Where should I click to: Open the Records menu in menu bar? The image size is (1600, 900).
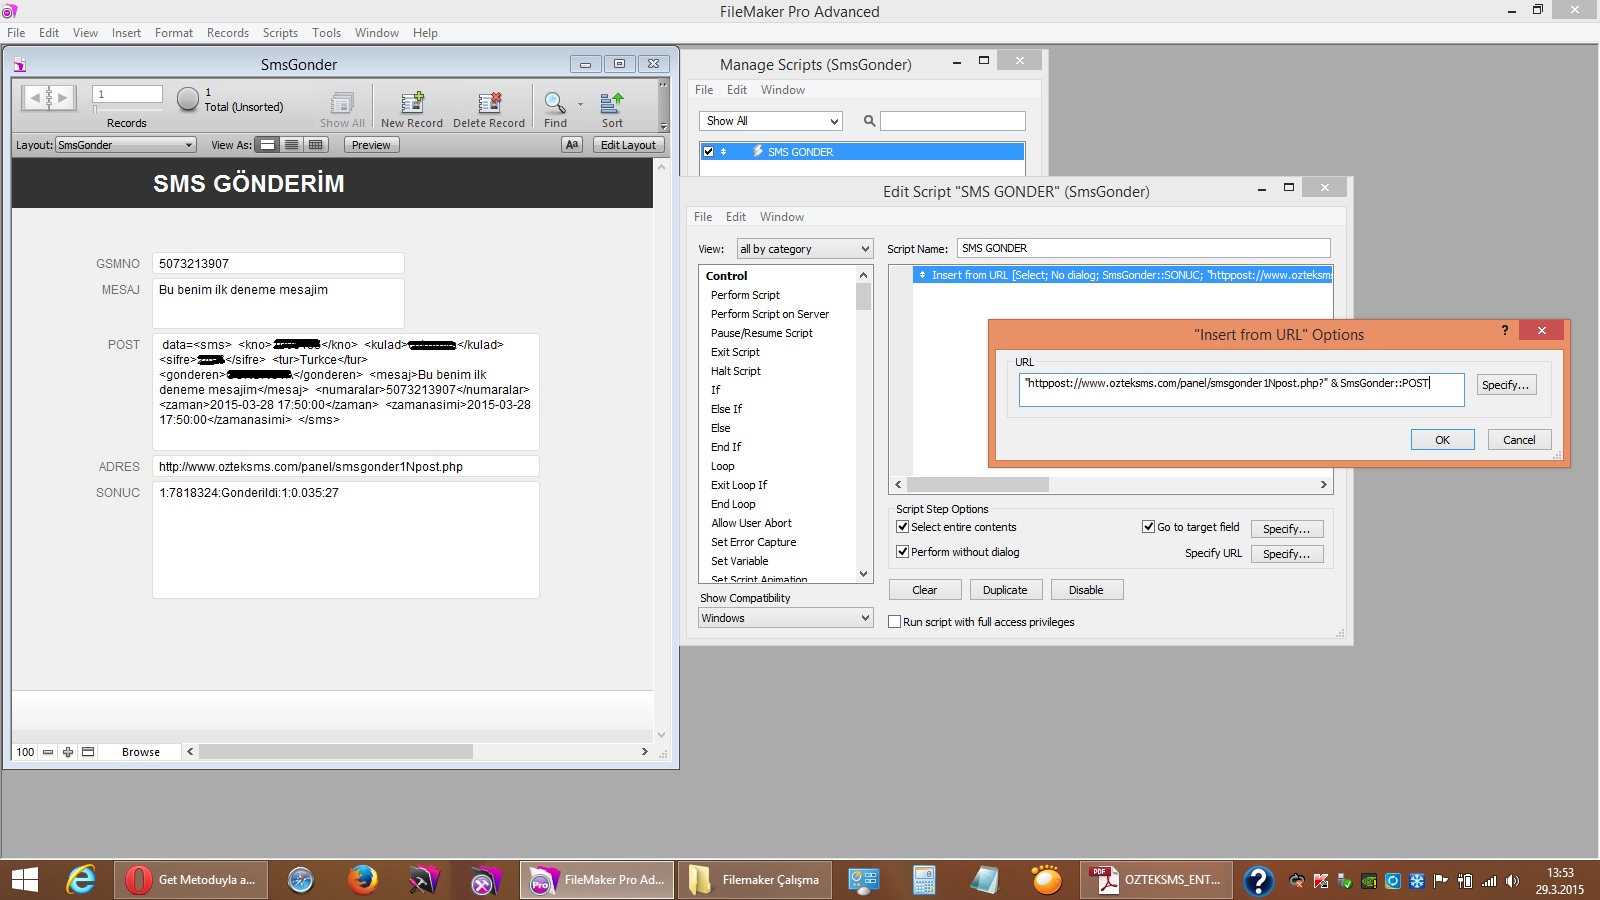pyautogui.click(x=228, y=33)
